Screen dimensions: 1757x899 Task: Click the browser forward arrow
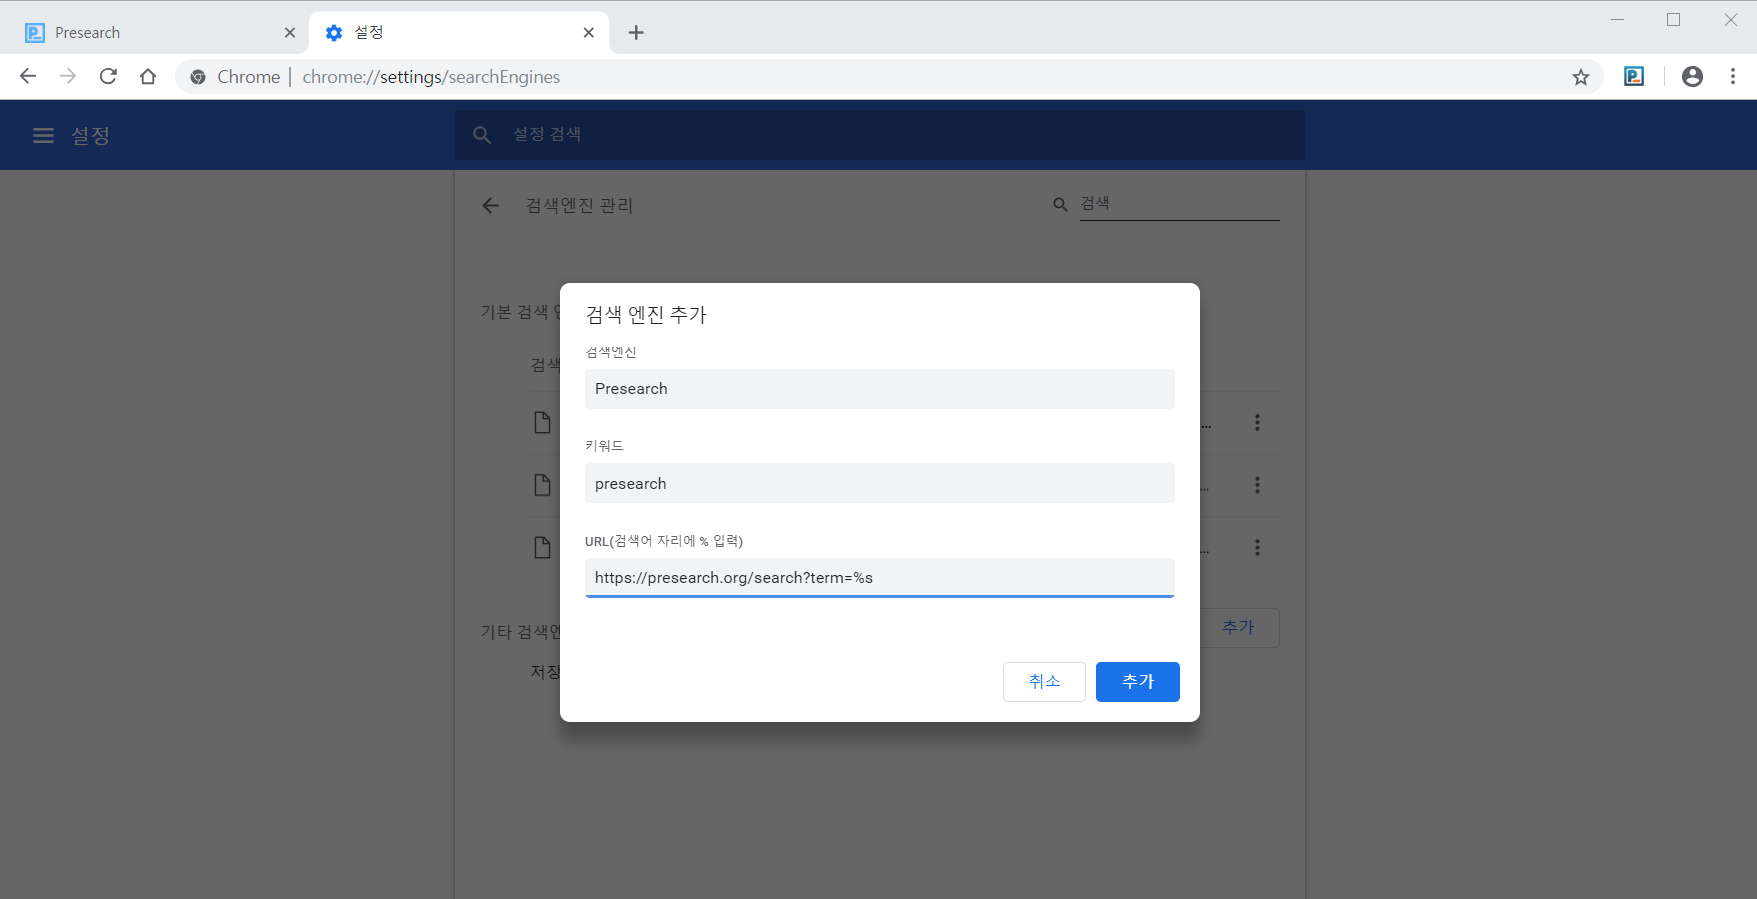(x=68, y=76)
